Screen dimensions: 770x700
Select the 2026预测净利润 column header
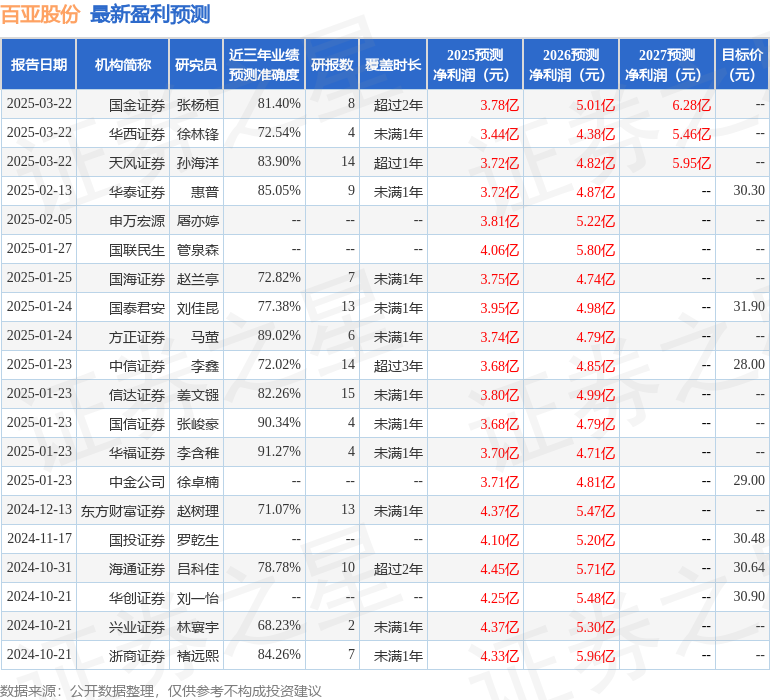click(x=571, y=64)
